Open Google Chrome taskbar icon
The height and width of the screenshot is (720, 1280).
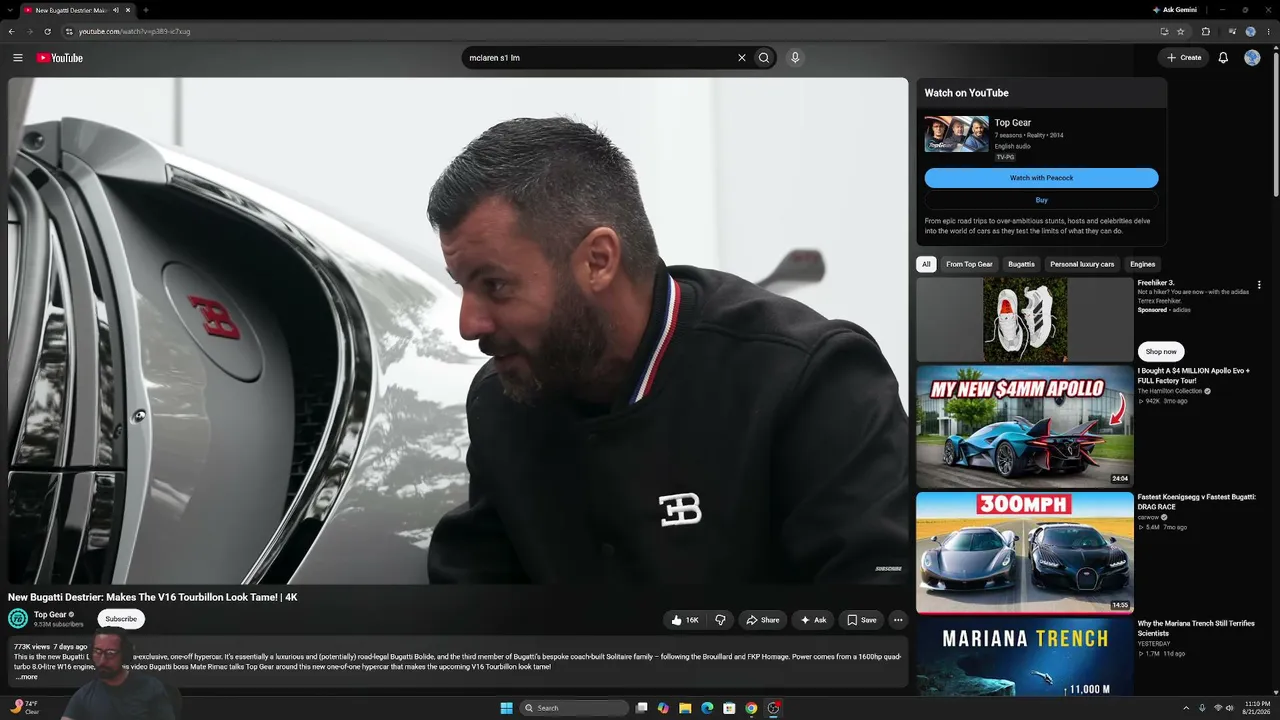(x=751, y=708)
